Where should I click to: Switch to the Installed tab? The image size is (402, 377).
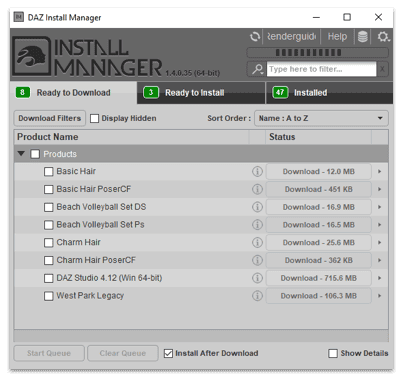329,93
